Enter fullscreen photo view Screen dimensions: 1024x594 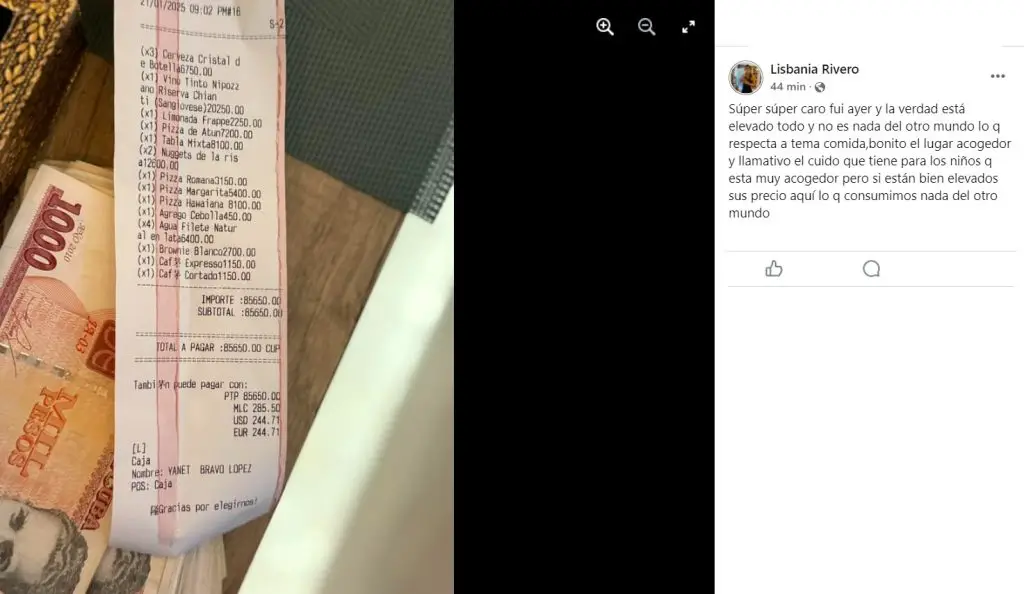688,27
